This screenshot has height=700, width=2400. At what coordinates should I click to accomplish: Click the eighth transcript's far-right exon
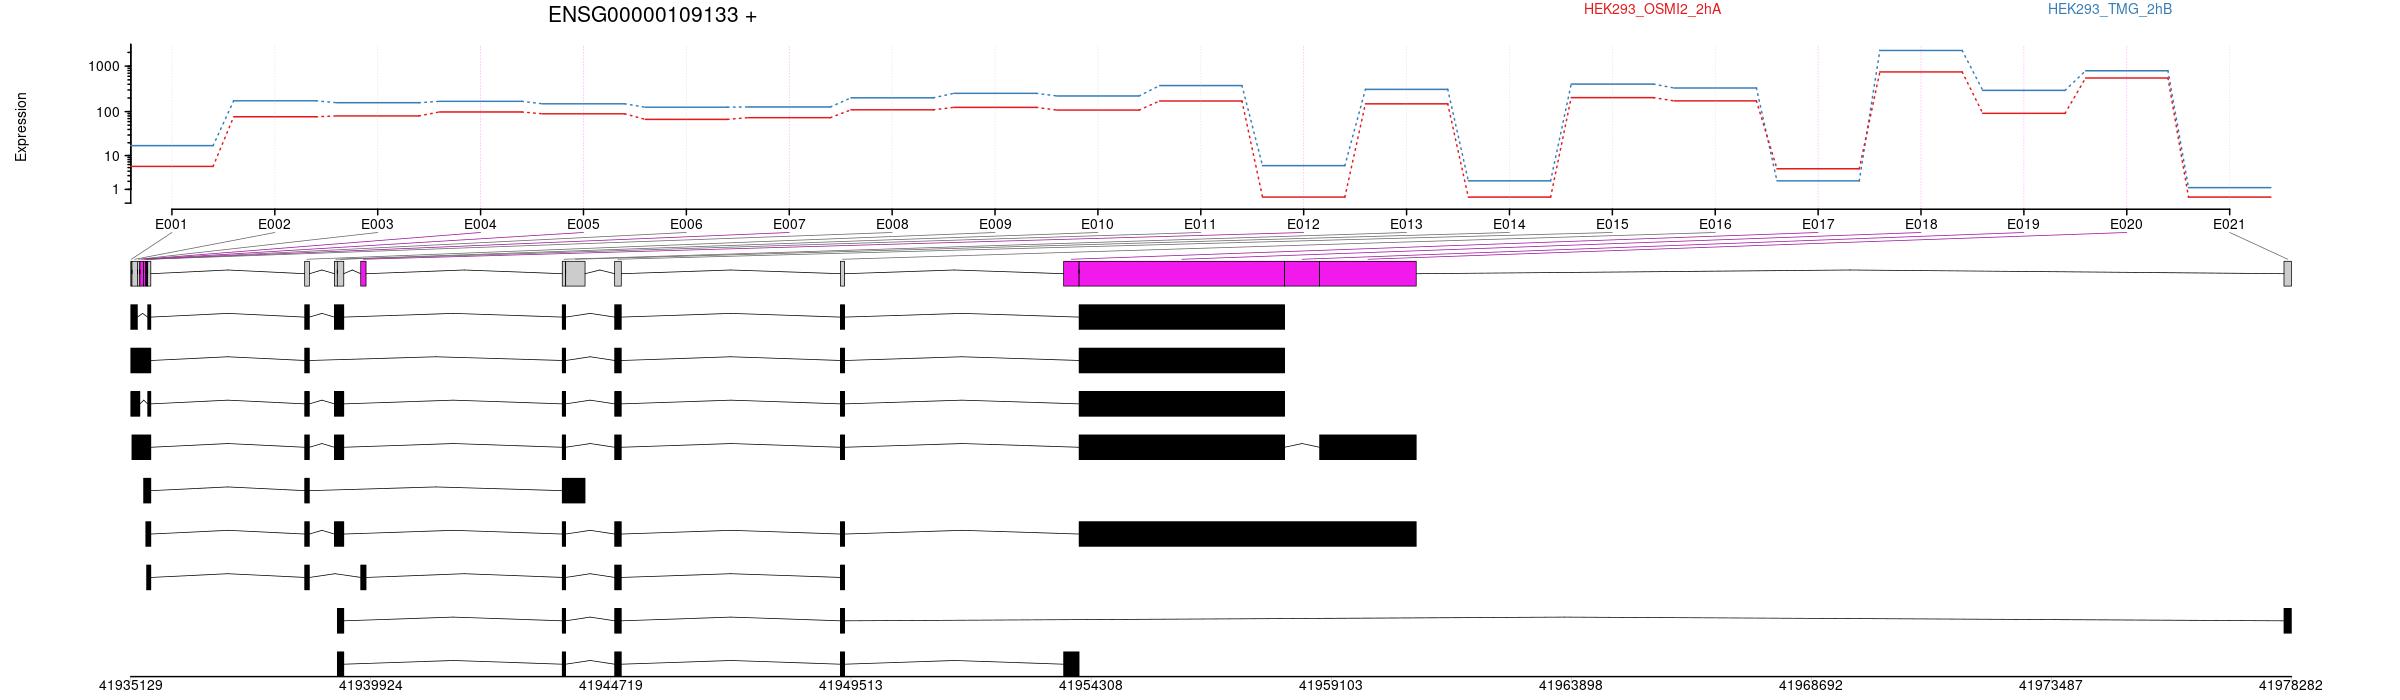coord(2288,620)
